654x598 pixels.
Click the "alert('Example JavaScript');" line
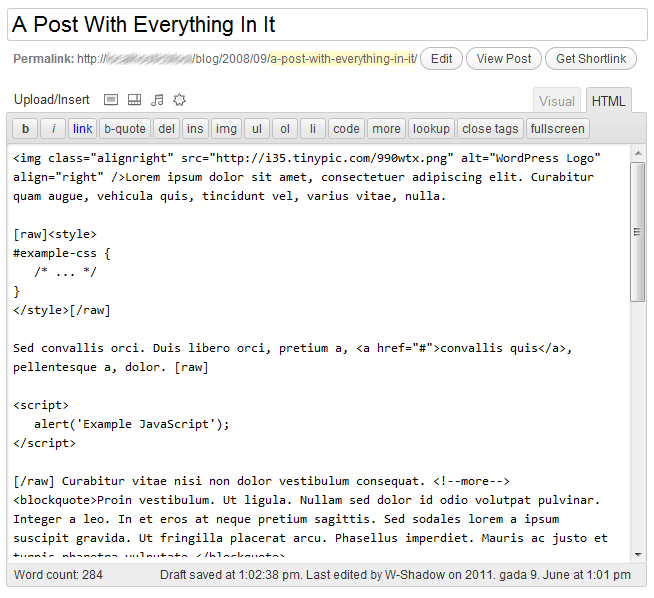coord(131,424)
